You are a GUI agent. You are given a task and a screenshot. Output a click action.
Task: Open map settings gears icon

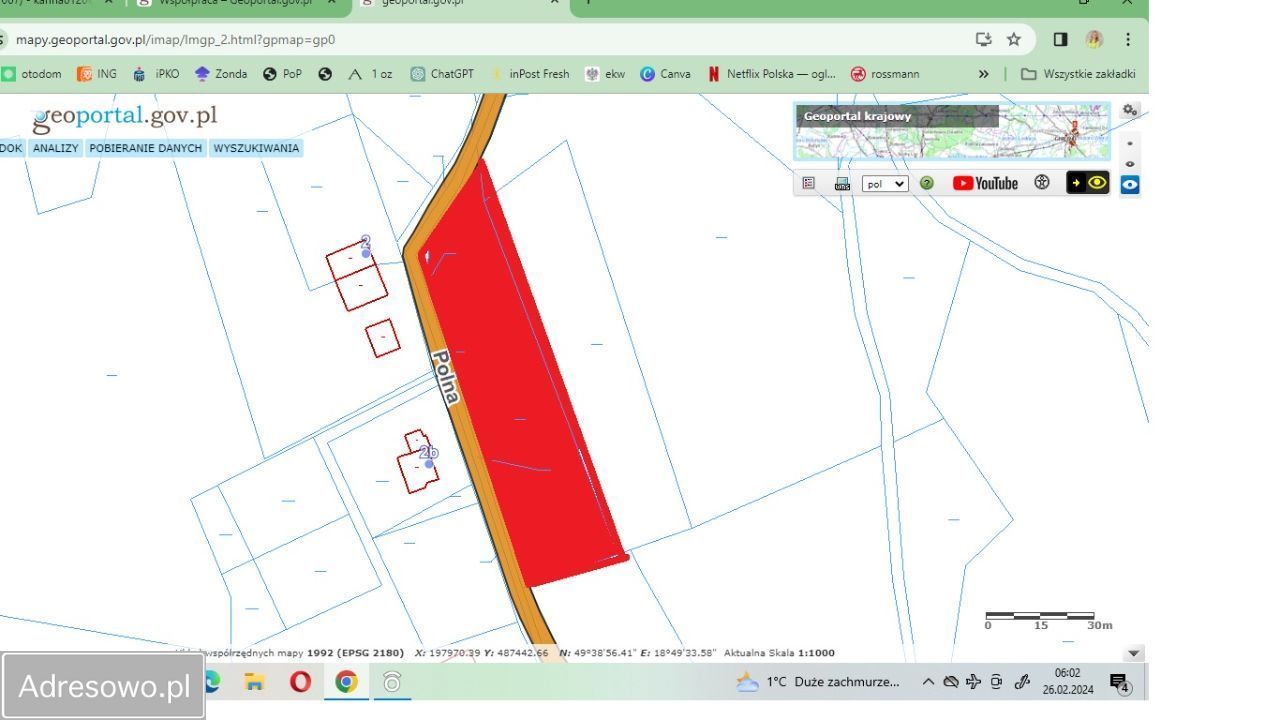tap(1129, 110)
